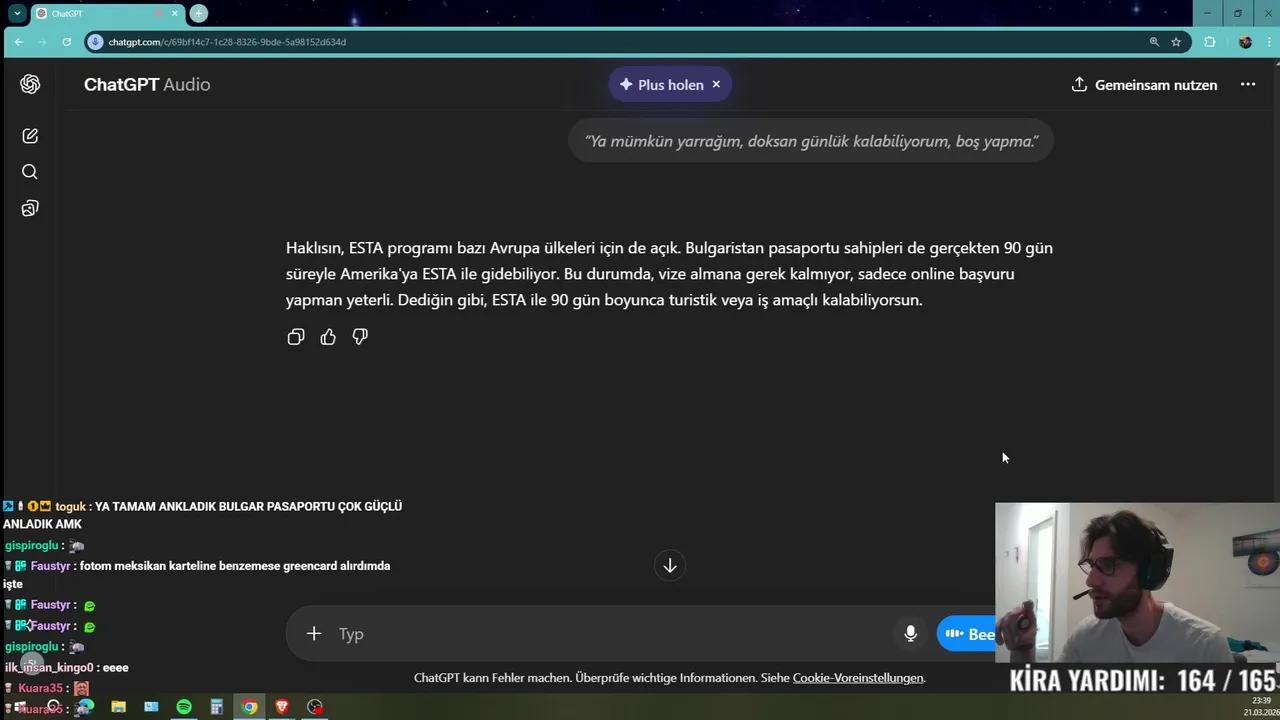Reload the ChatGPT page

click(67, 42)
